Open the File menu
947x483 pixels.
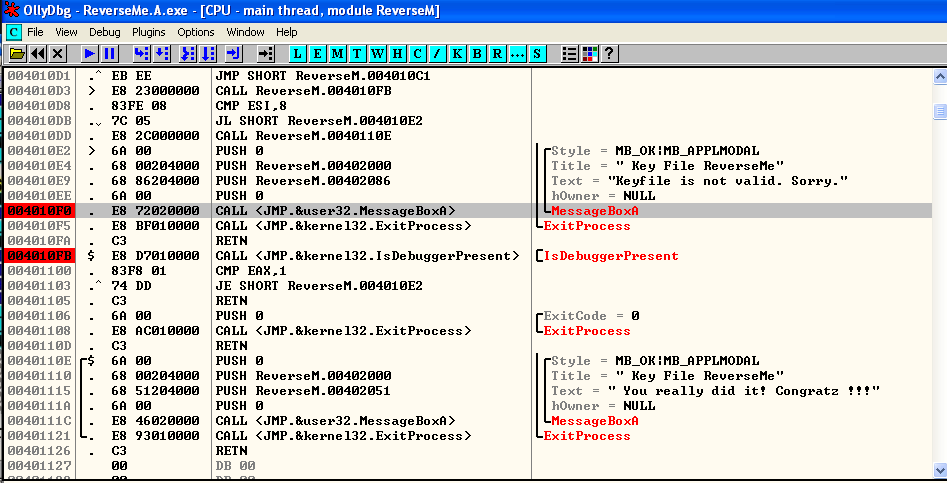[35, 32]
